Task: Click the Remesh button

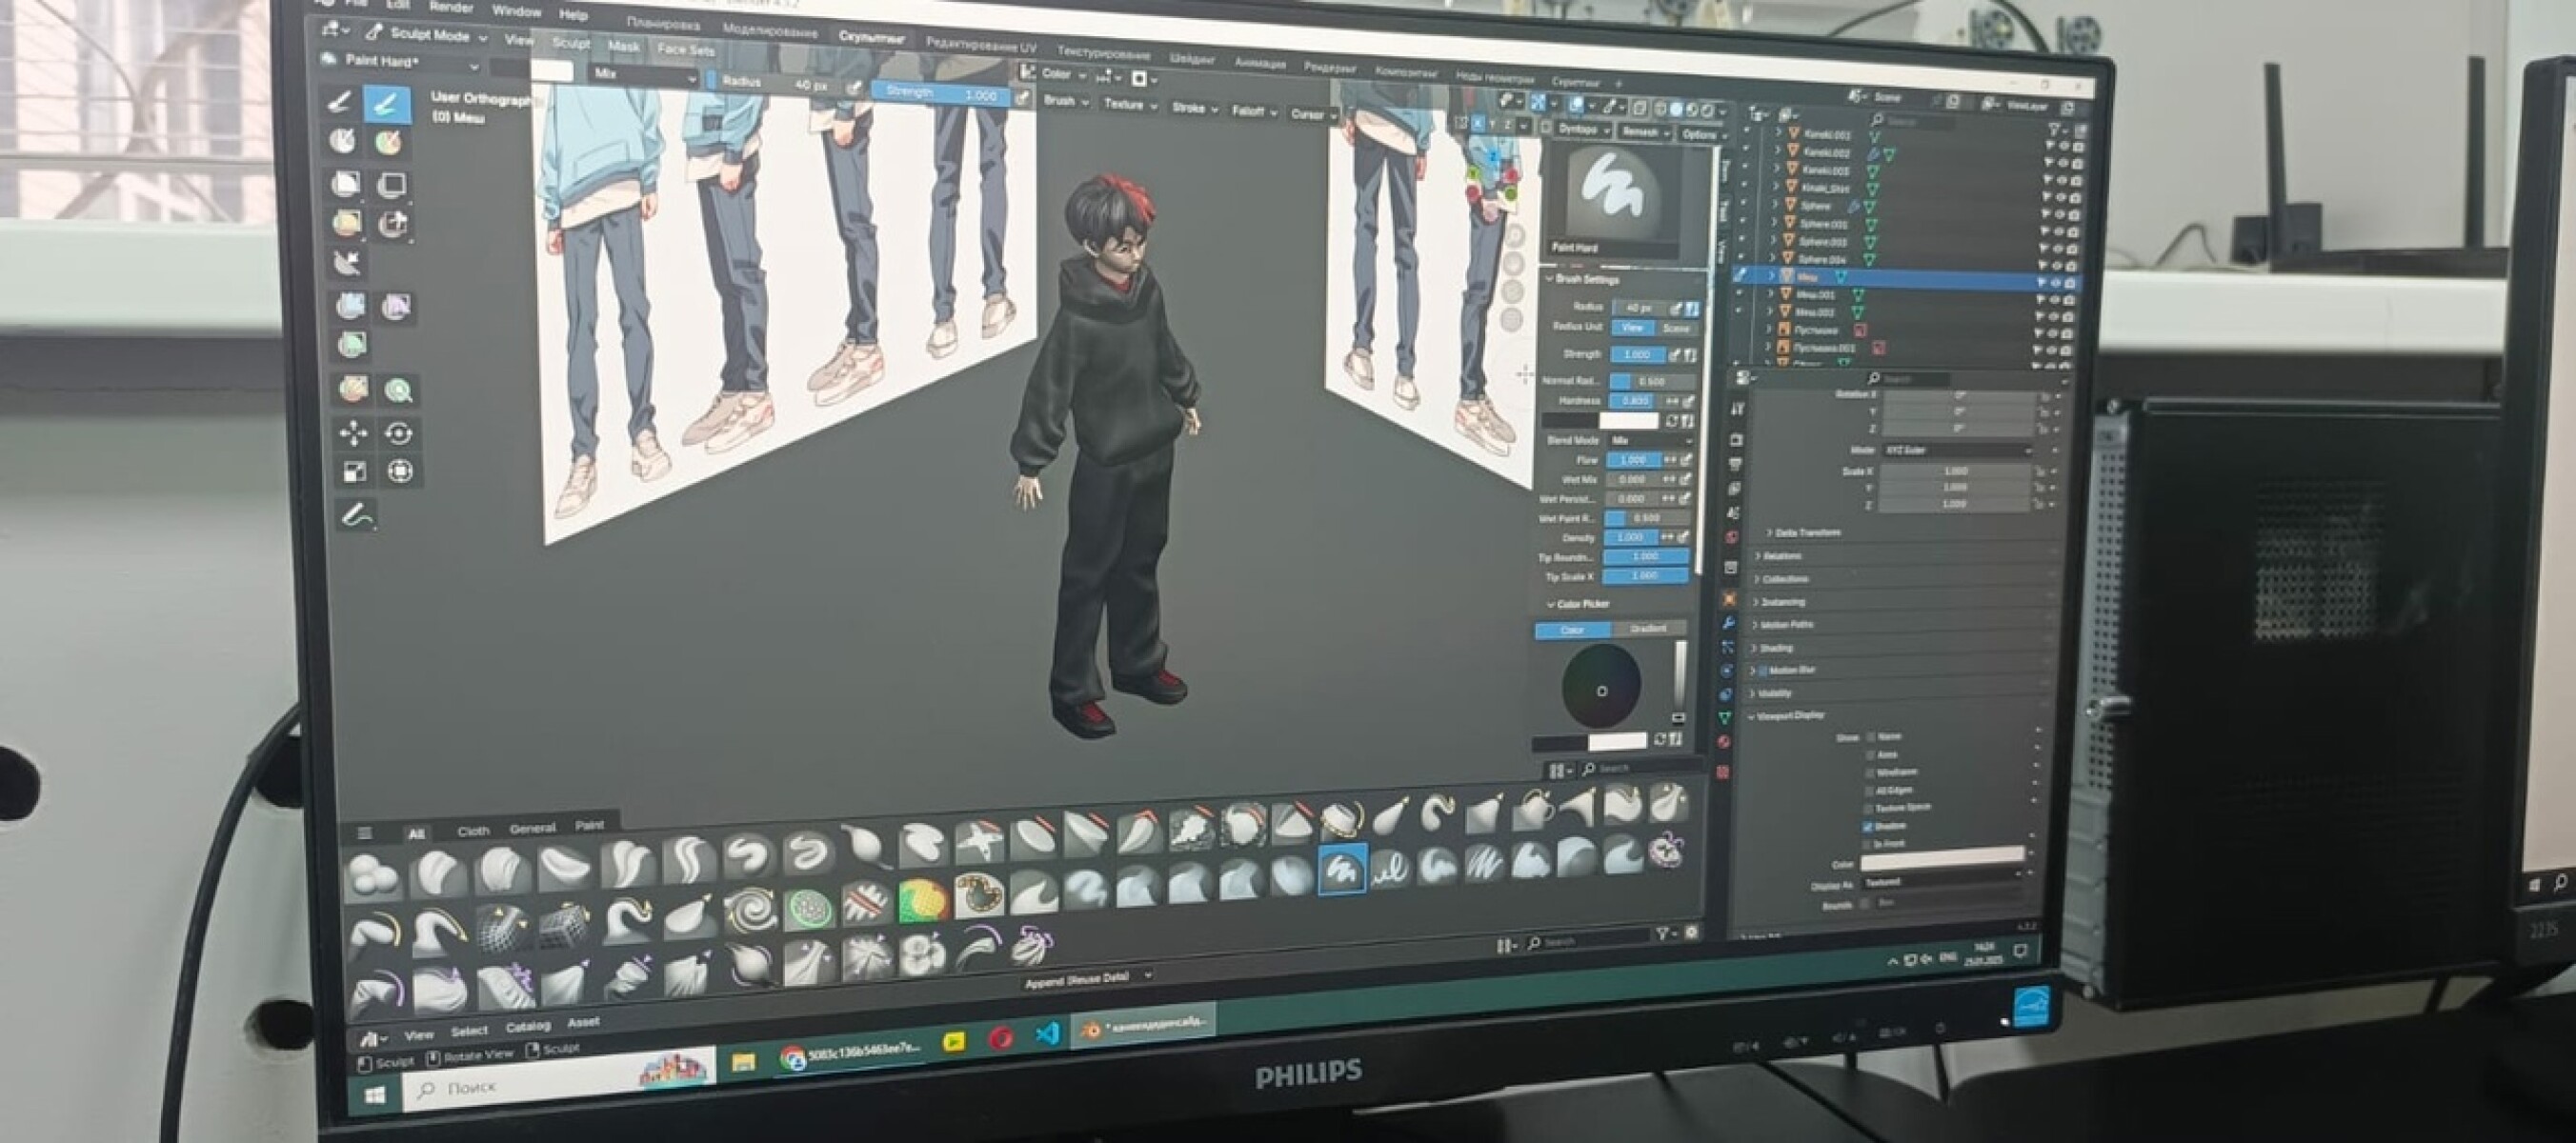Action: 1642,132
